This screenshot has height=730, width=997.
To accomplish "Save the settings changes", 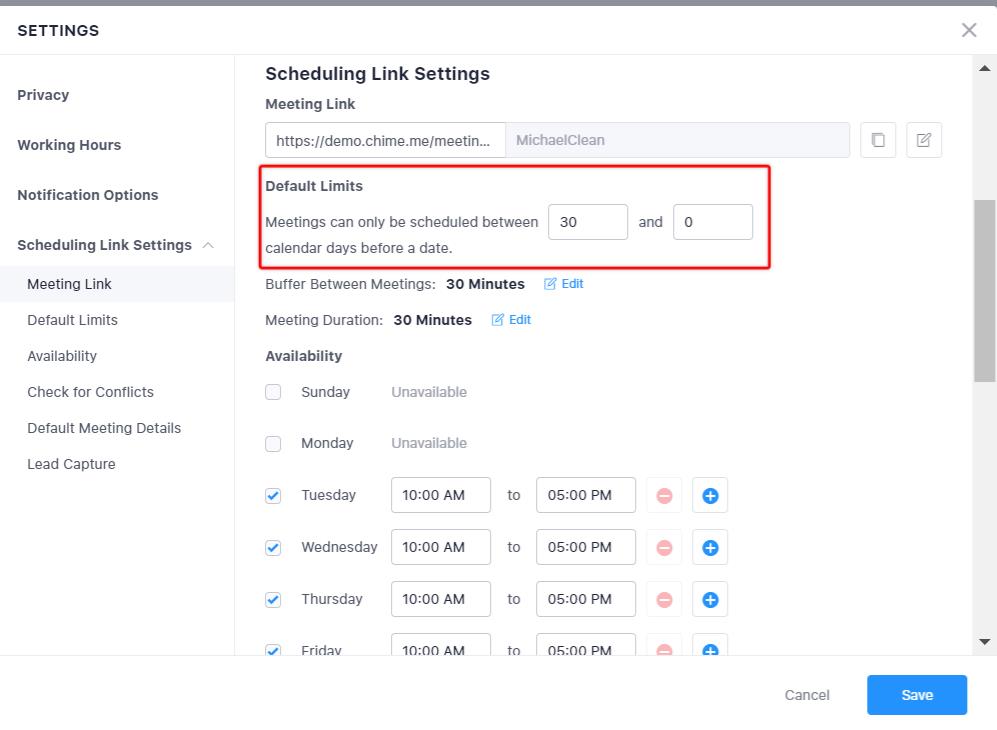I will (916, 695).
